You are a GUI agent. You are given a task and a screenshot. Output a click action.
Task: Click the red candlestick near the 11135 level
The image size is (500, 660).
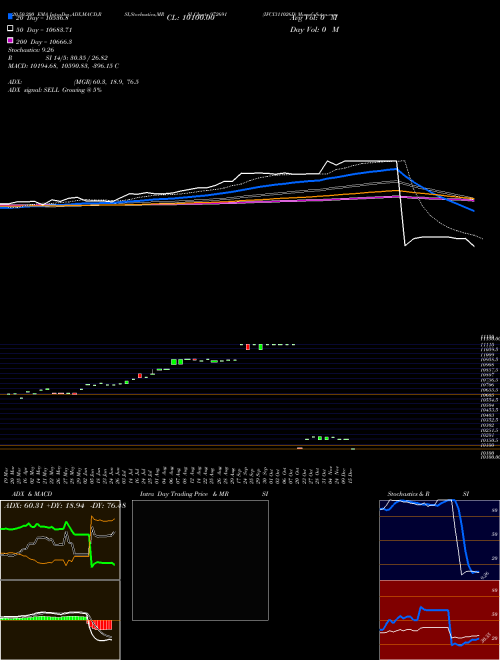(248, 347)
